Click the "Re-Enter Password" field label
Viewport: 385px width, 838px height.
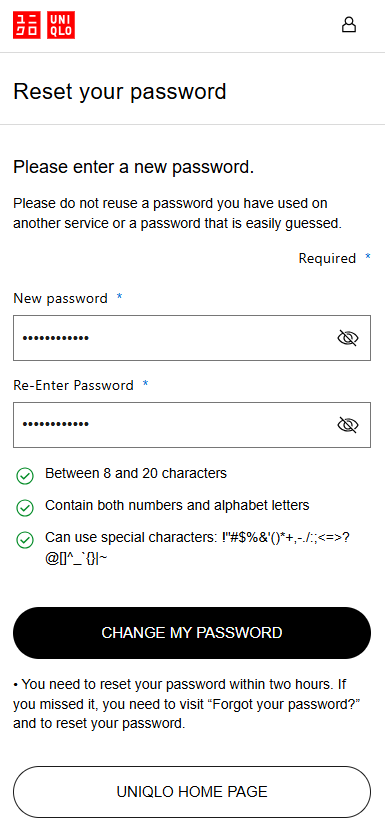(x=73, y=385)
